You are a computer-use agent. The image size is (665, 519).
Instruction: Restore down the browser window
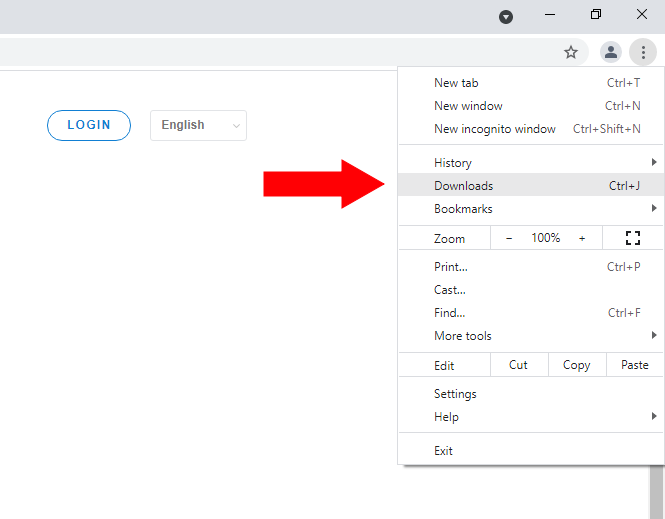596,15
